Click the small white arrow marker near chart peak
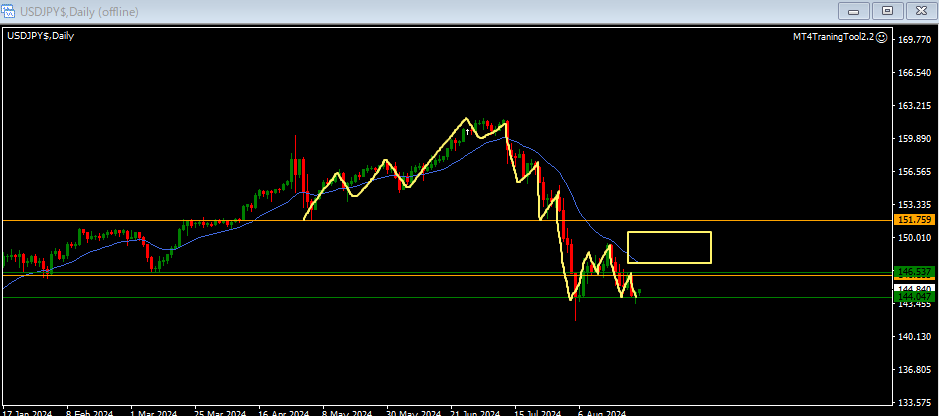Viewport: 939px width, 416px height. (467, 131)
